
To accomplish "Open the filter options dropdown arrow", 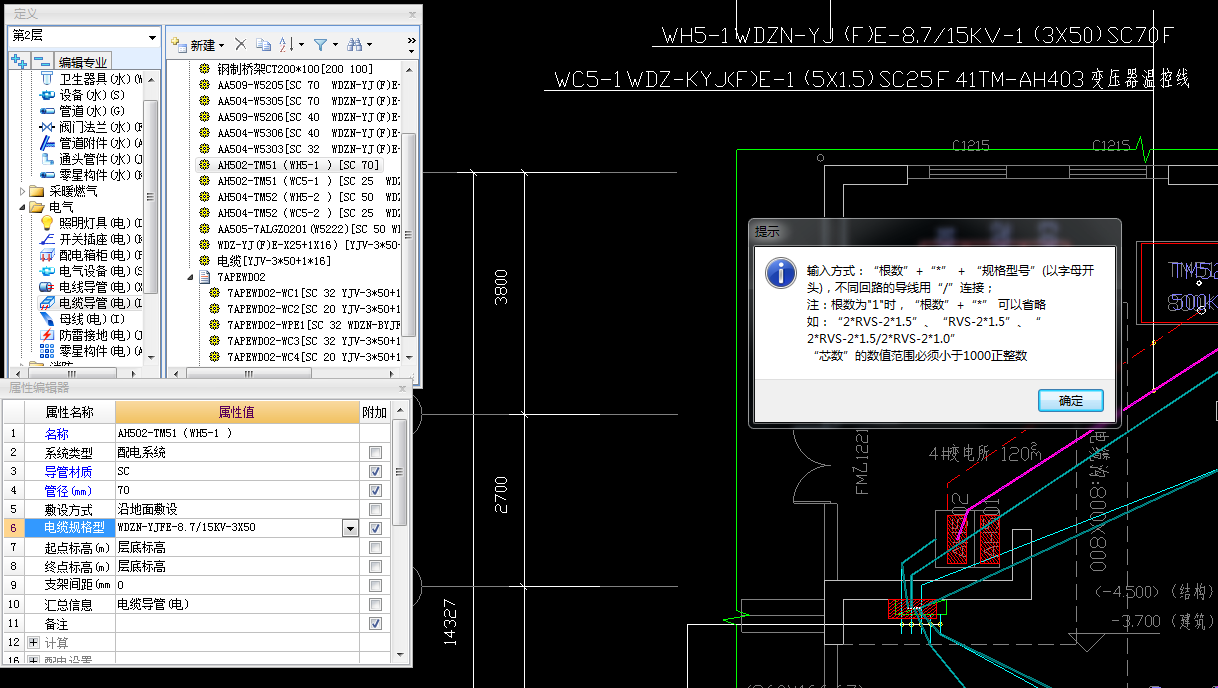I will [335, 45].
